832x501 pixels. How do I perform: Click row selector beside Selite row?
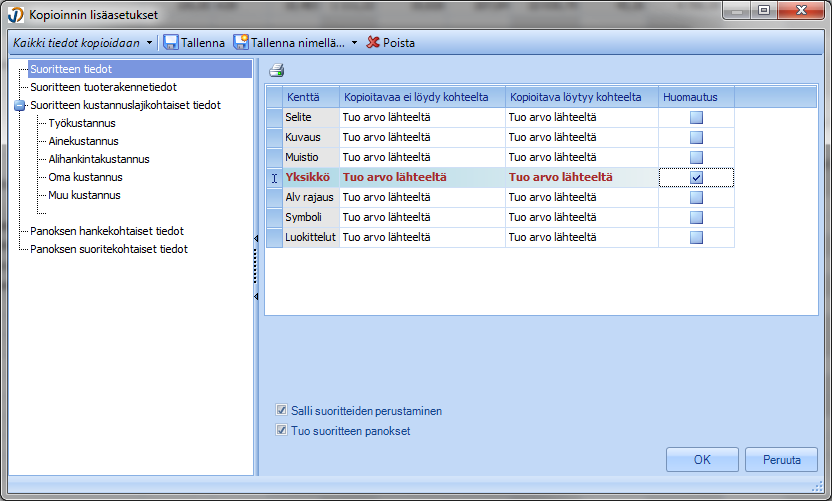click(274, 117)
